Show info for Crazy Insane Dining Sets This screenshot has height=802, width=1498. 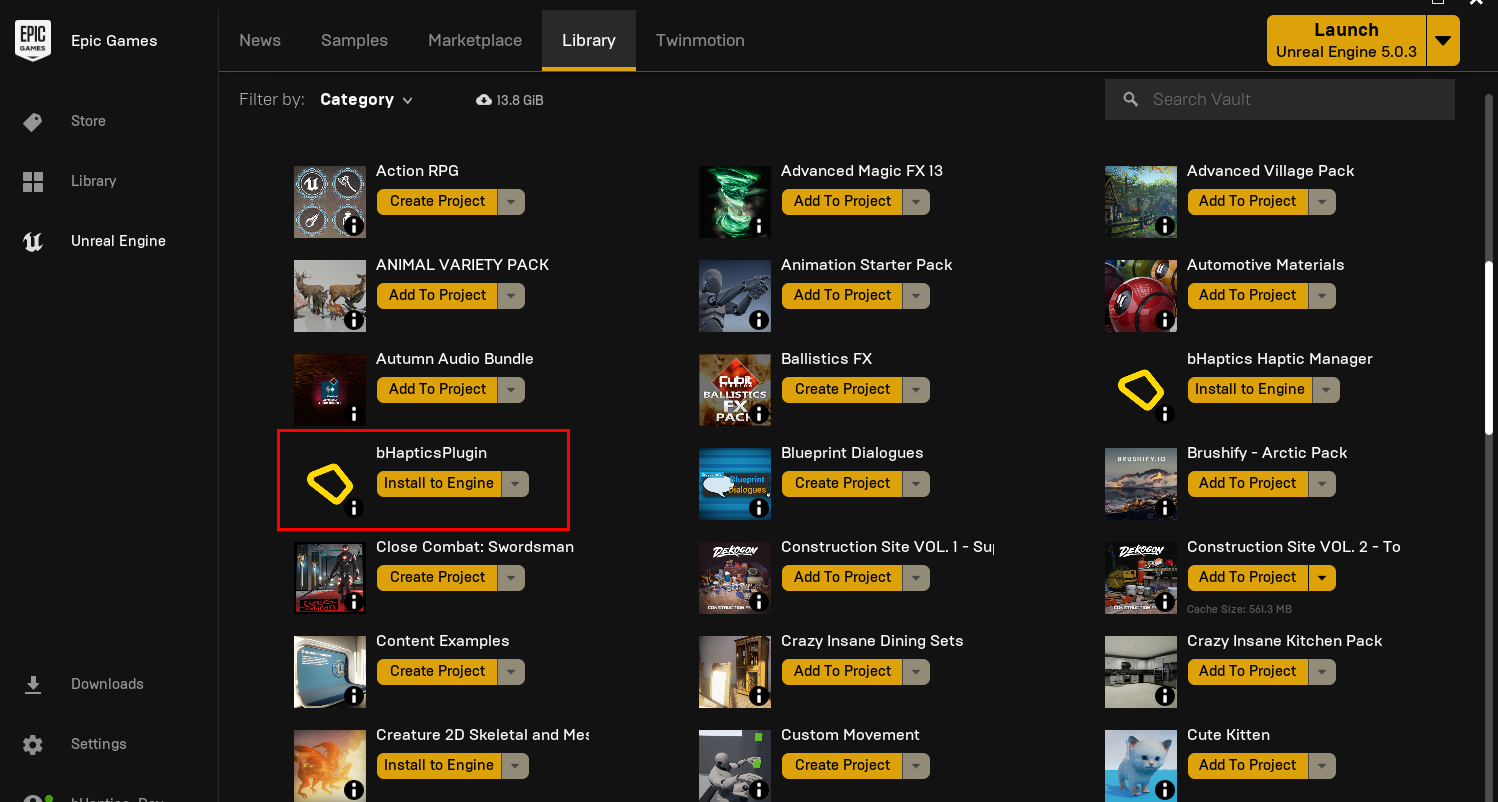(x=759, y=696)
